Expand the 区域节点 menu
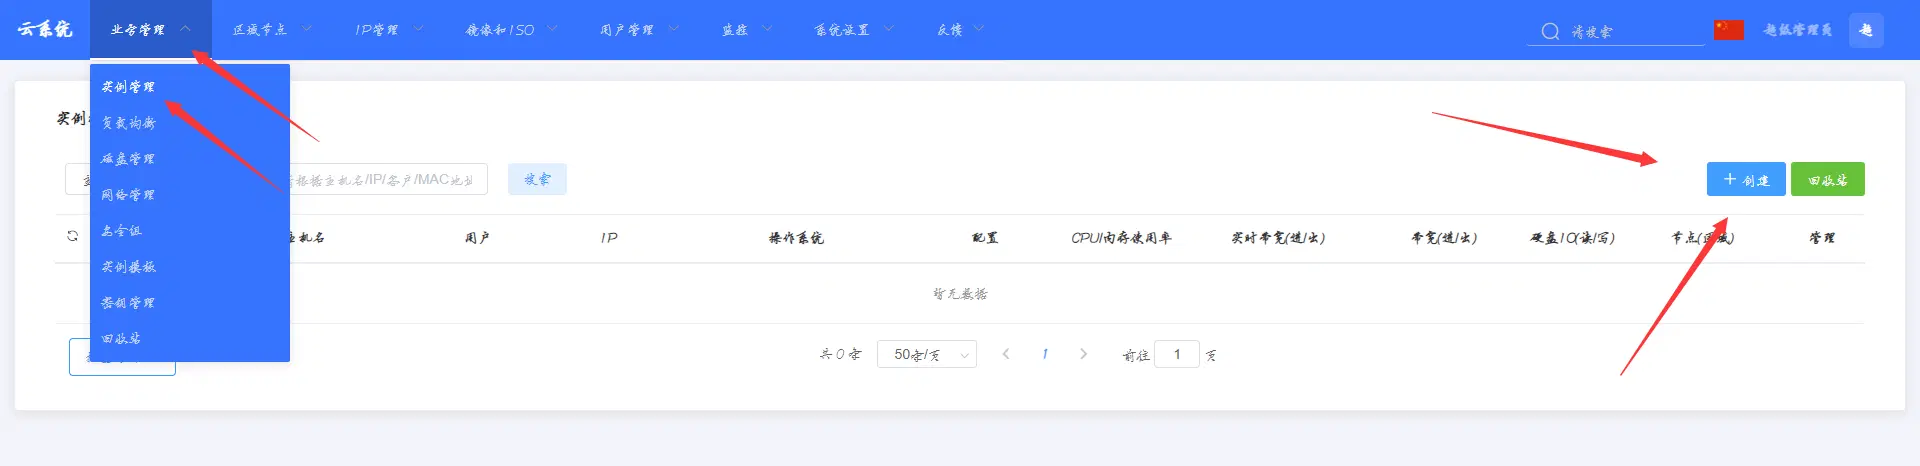Screen dimensions: 1920x466 coord(272,30)
